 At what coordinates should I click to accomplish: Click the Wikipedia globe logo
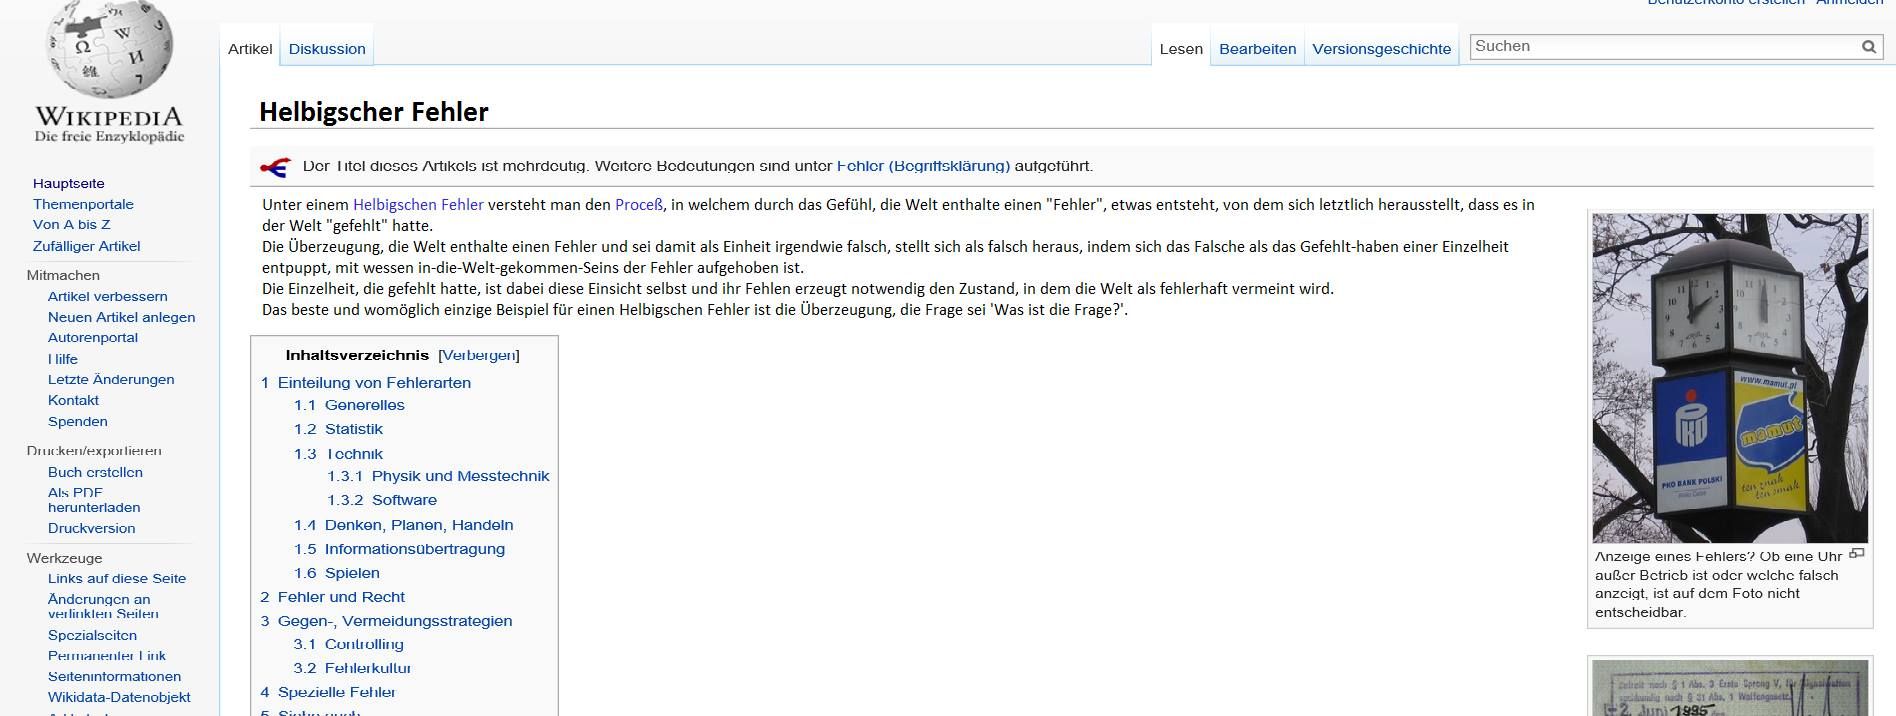coord(109,50)
